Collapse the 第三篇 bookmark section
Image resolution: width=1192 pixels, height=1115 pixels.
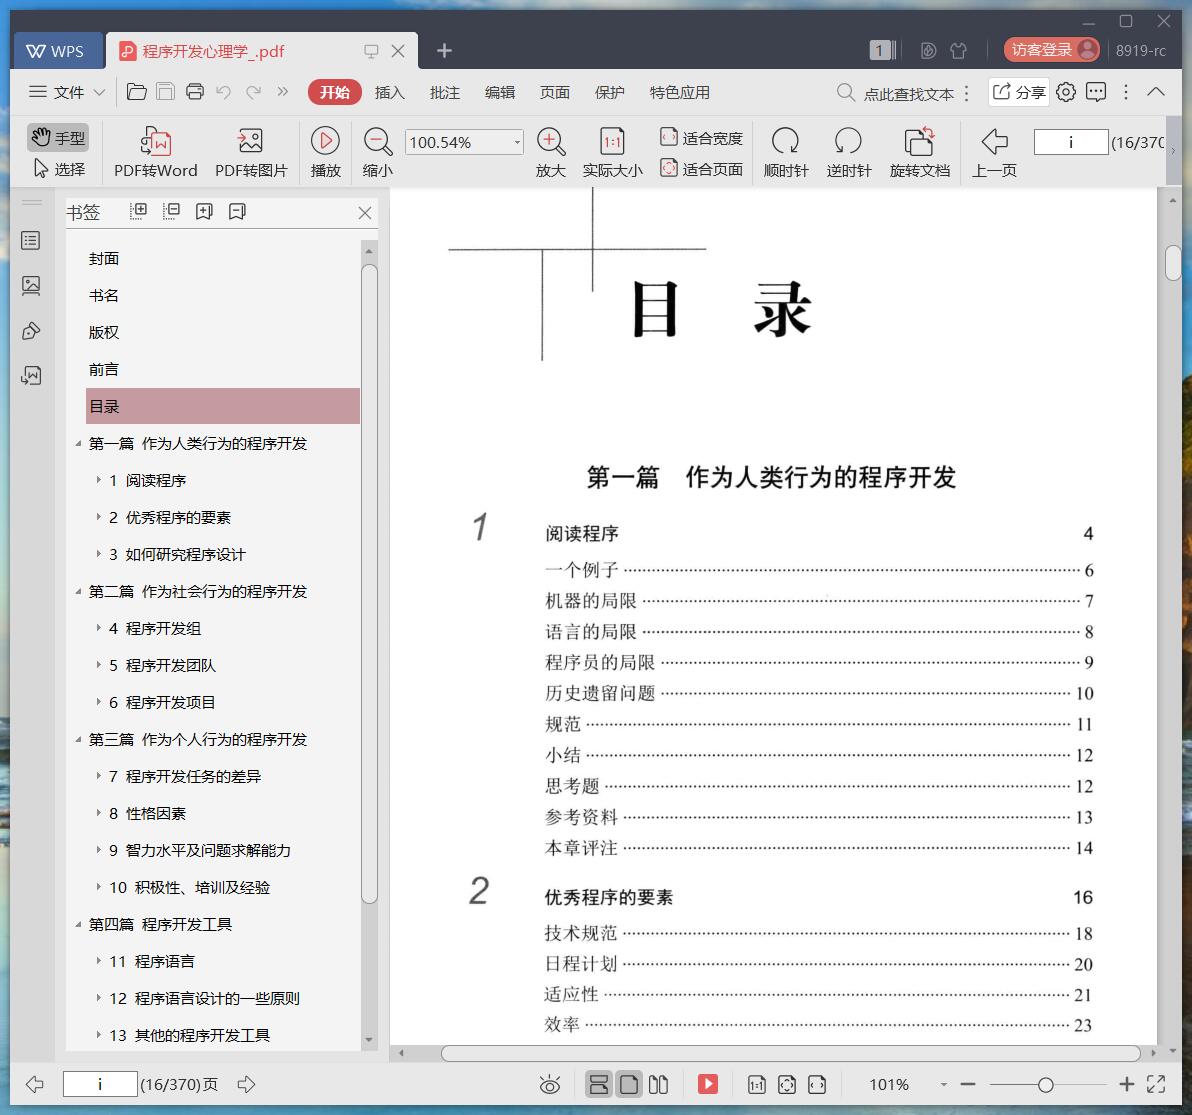pyautogui.click(x=78, y=740)
